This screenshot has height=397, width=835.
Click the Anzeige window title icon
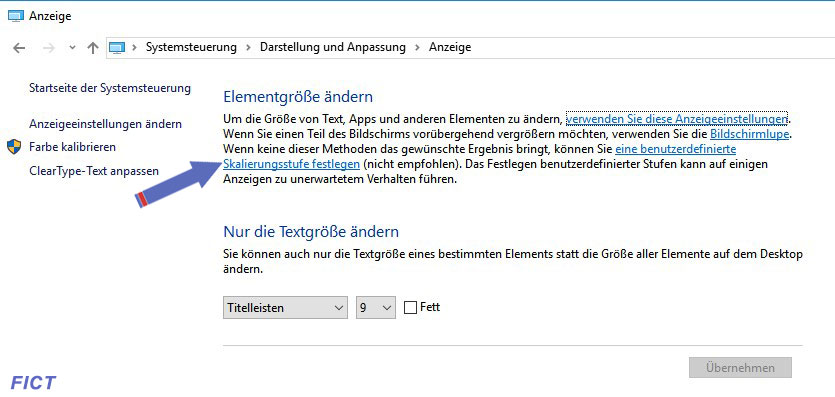16,16
